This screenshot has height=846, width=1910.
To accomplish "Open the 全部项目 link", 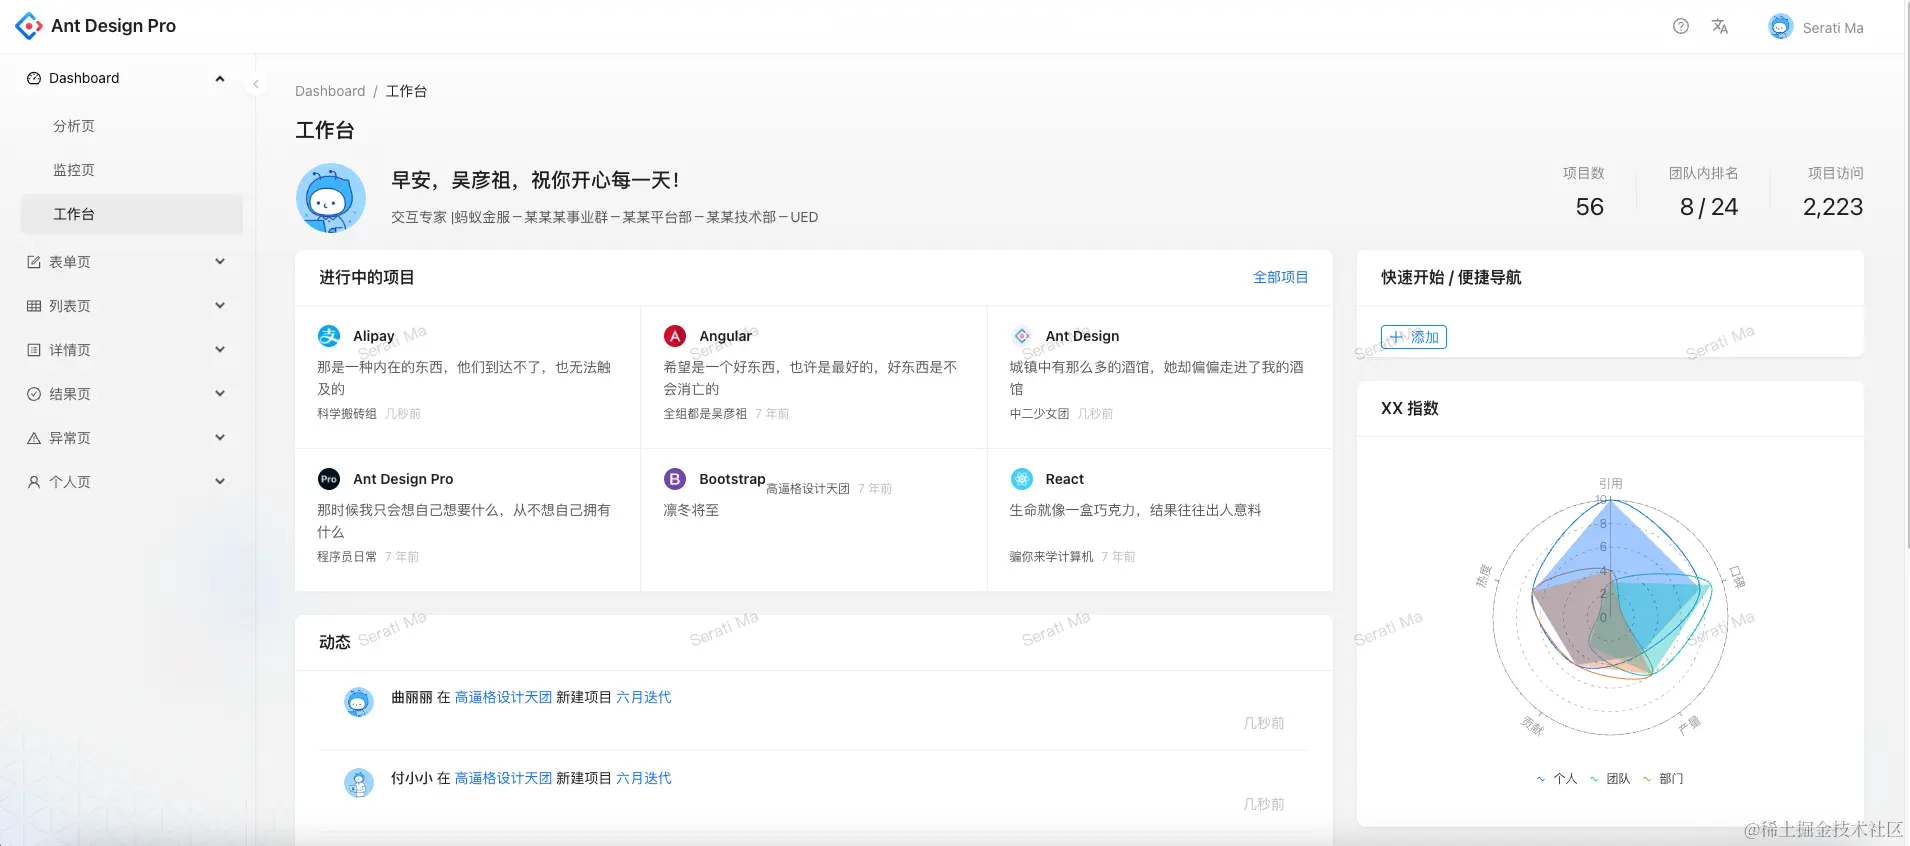I will tap(1280, 277).
